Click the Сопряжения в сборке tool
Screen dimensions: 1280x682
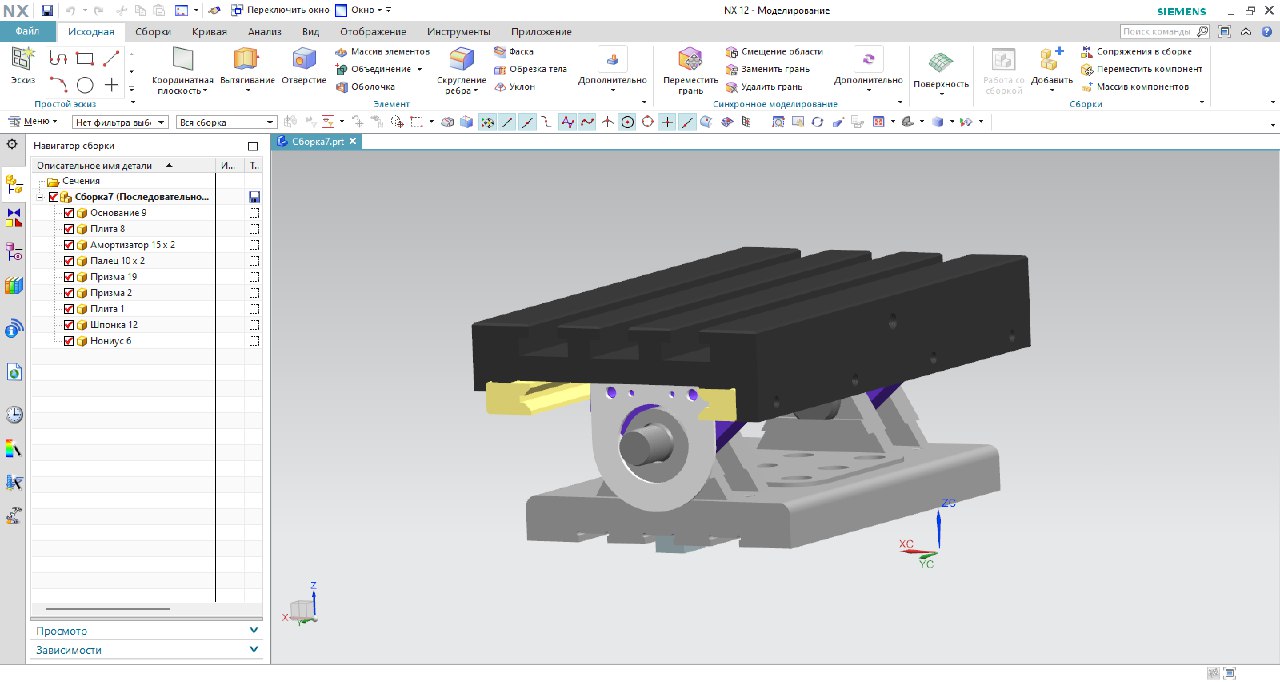pyautogui.click(x=1136, y=51)
